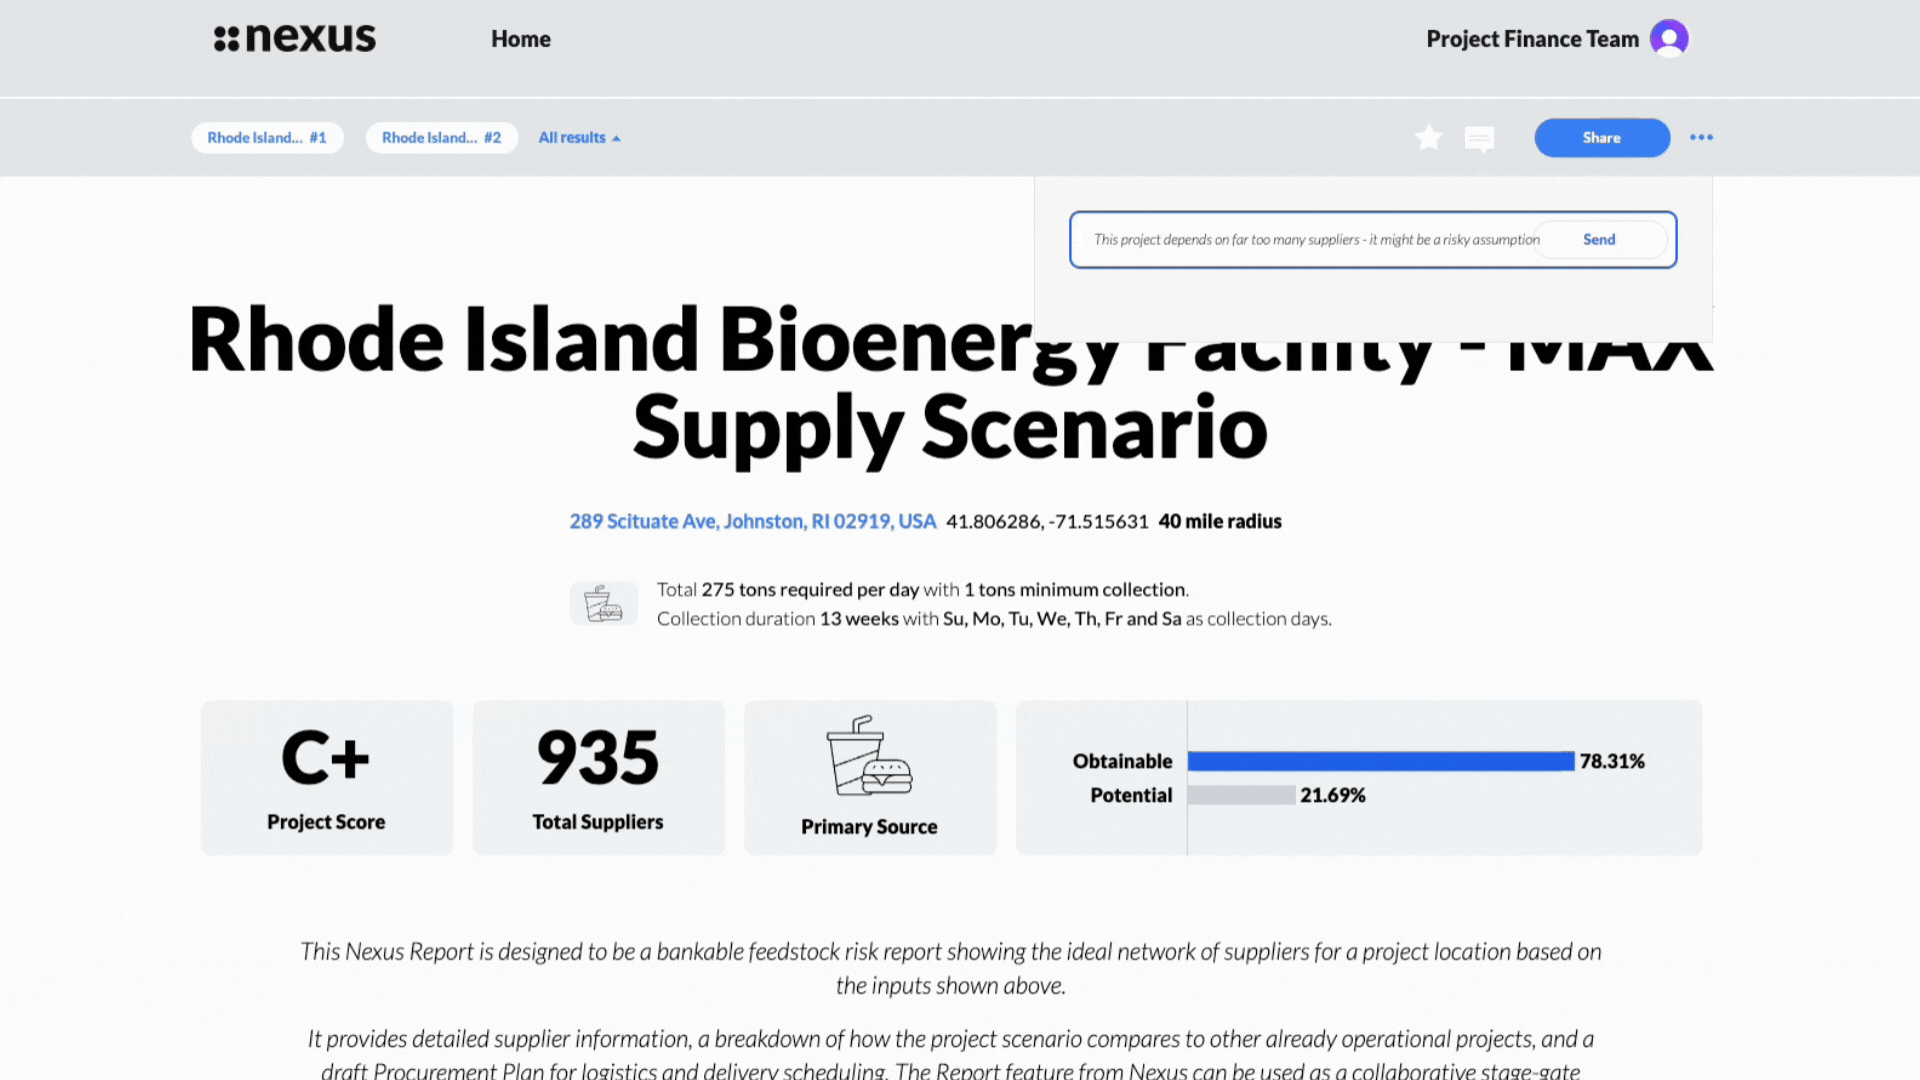Screen dimensions: 1920x1080
Task: Click the Send button in chat
Action: click(x=1600, y=239)
